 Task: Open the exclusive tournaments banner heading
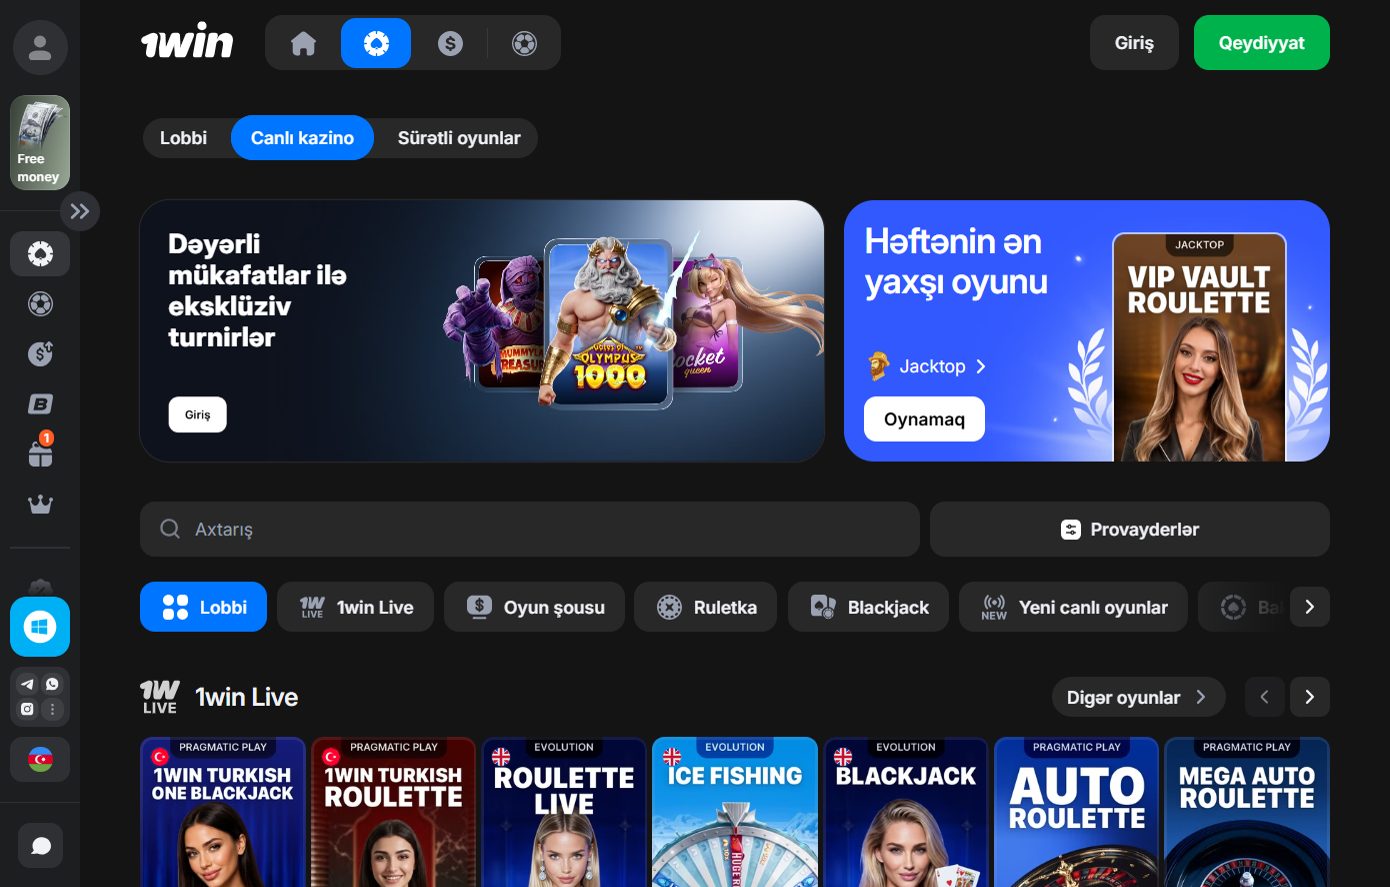[257, 290]
